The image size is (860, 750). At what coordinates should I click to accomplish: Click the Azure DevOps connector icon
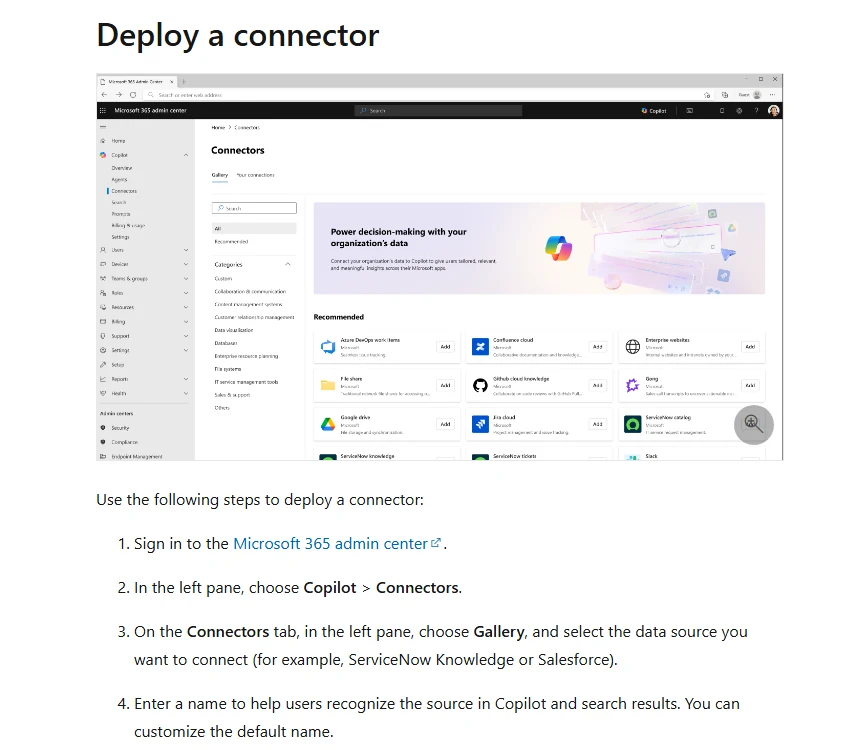(328, 347)
